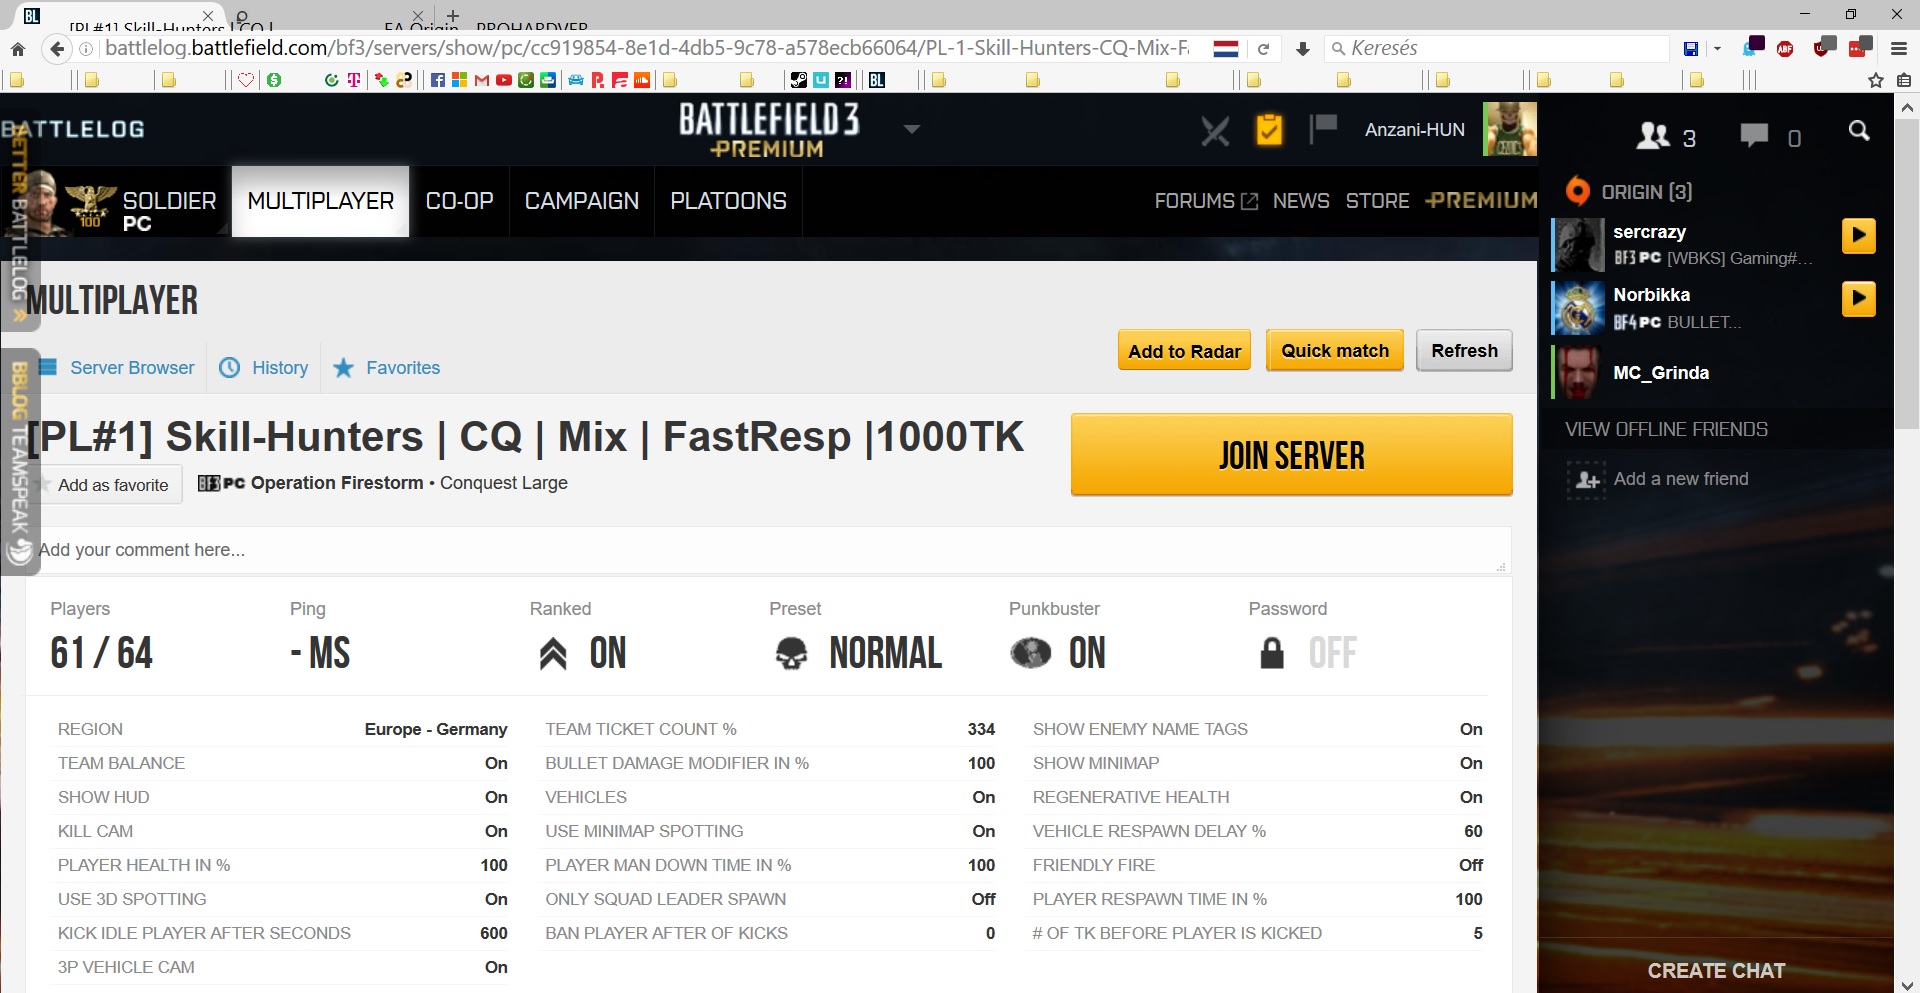Click View Offline Friends
The width and height of the screenshot is (1921, 993).
click(x=1667, y=430)
